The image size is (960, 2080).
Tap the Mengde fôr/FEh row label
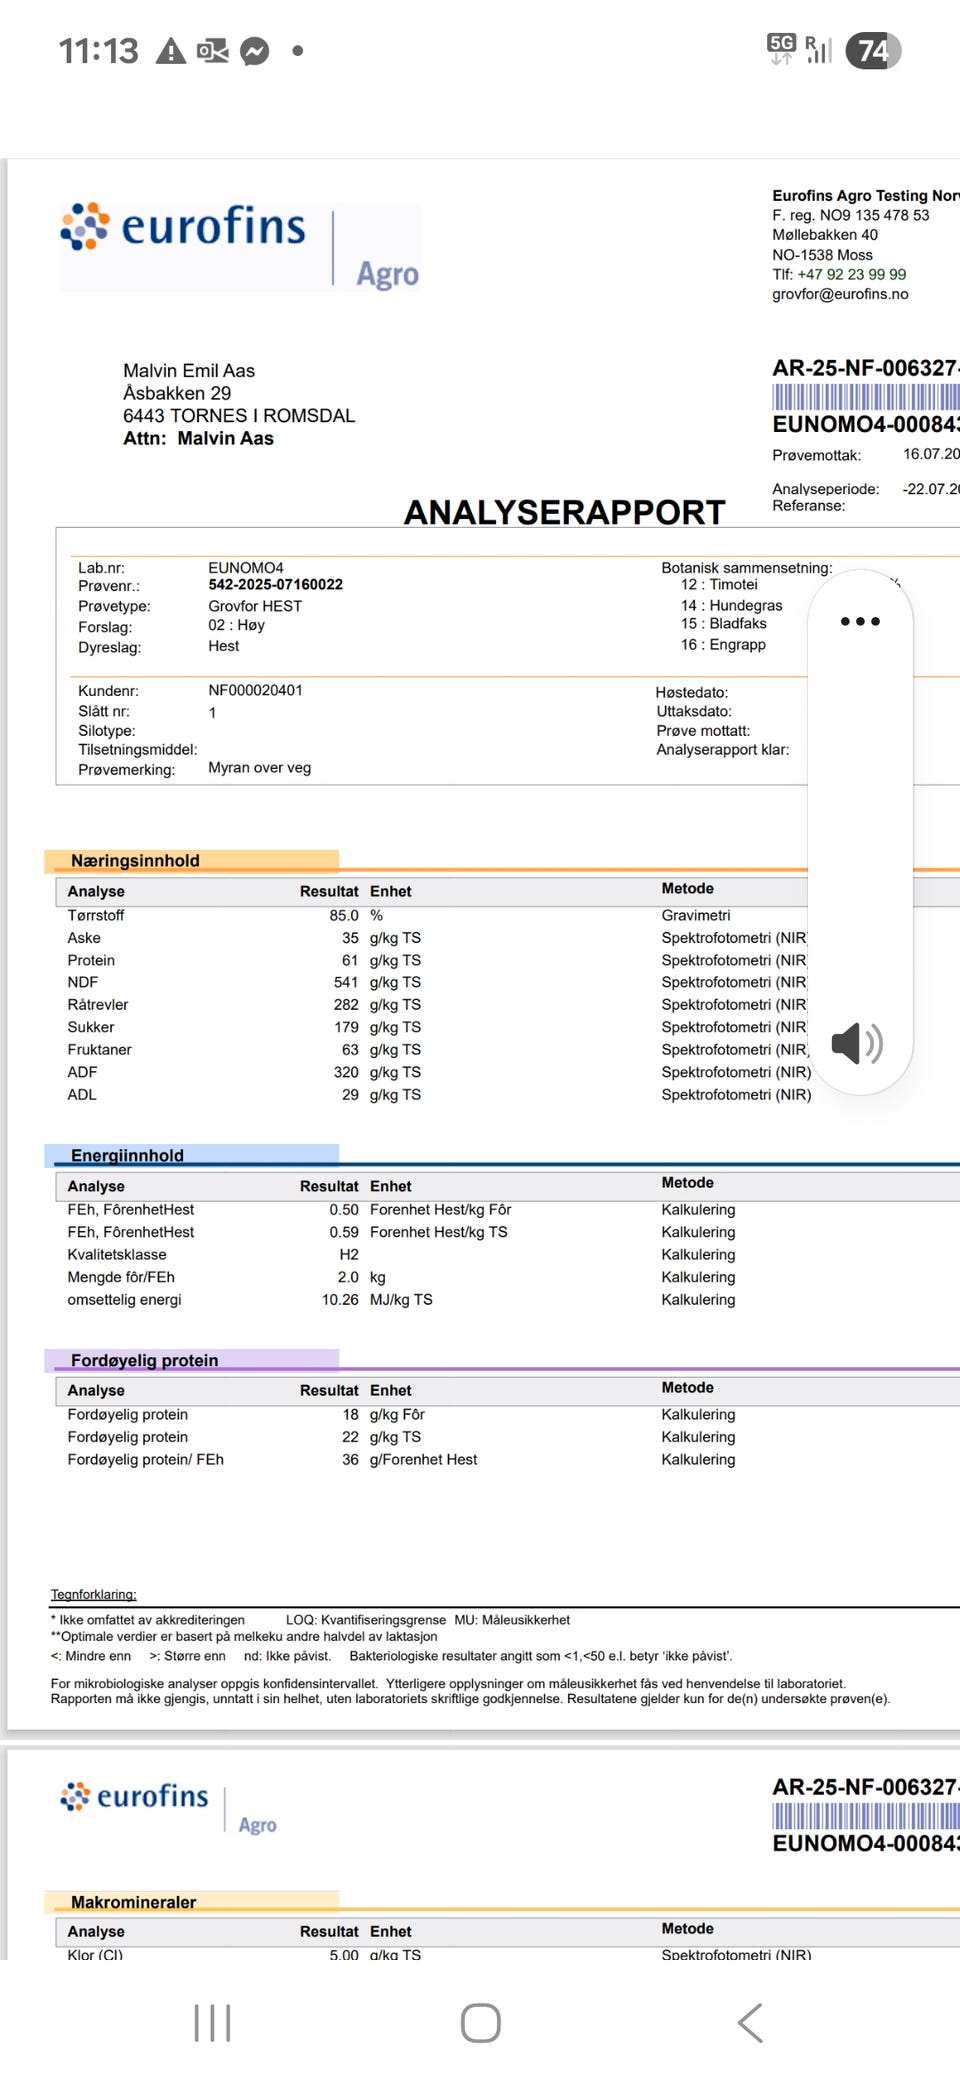[x=121, y=1277]
